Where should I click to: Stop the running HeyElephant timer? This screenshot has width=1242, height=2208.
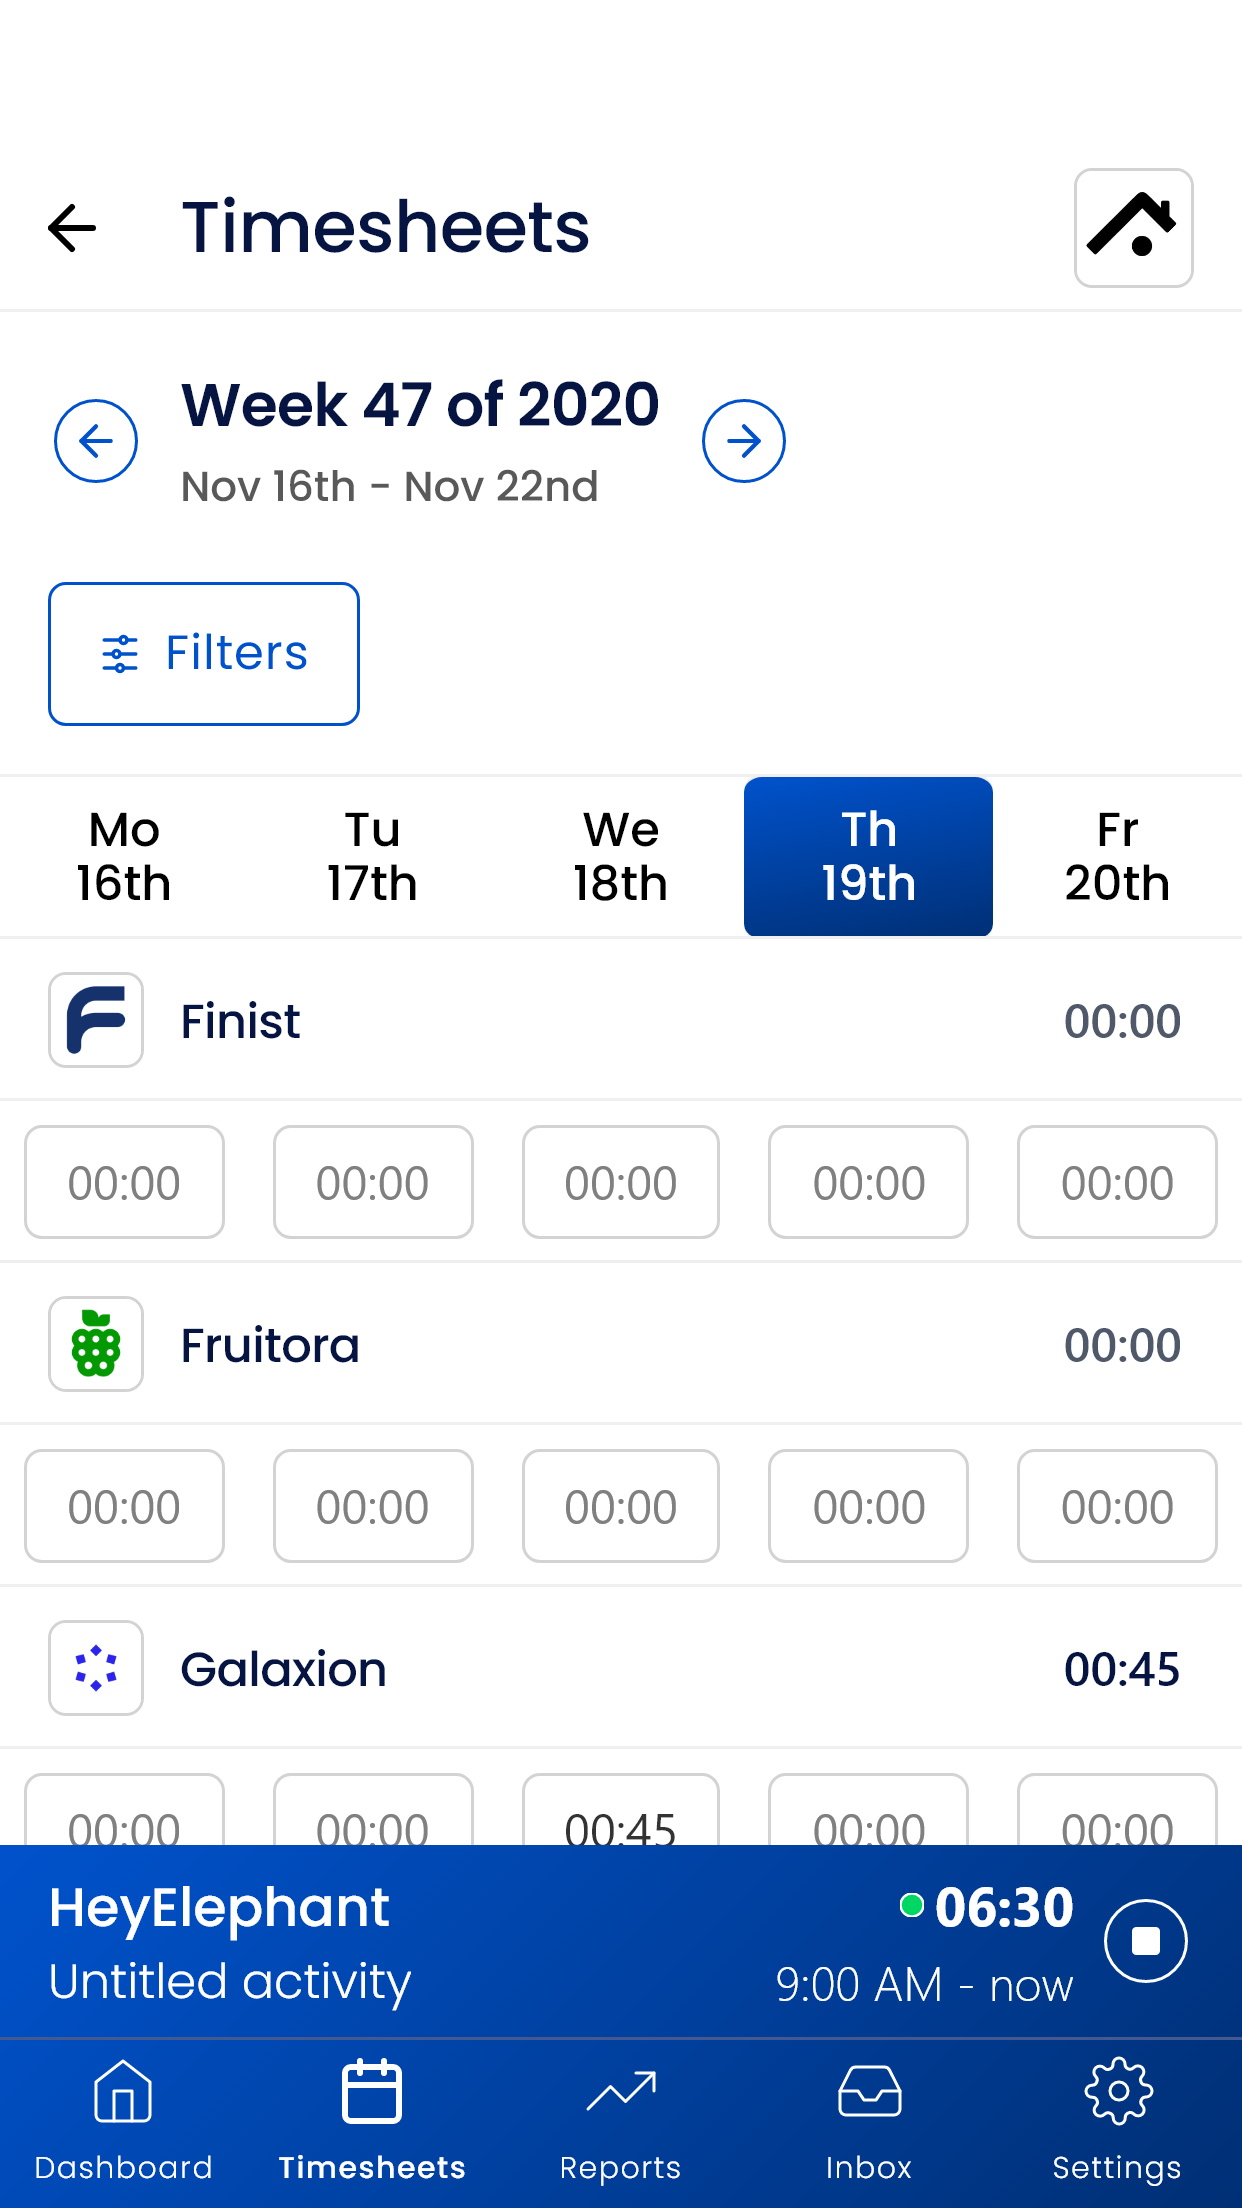1145,1941
